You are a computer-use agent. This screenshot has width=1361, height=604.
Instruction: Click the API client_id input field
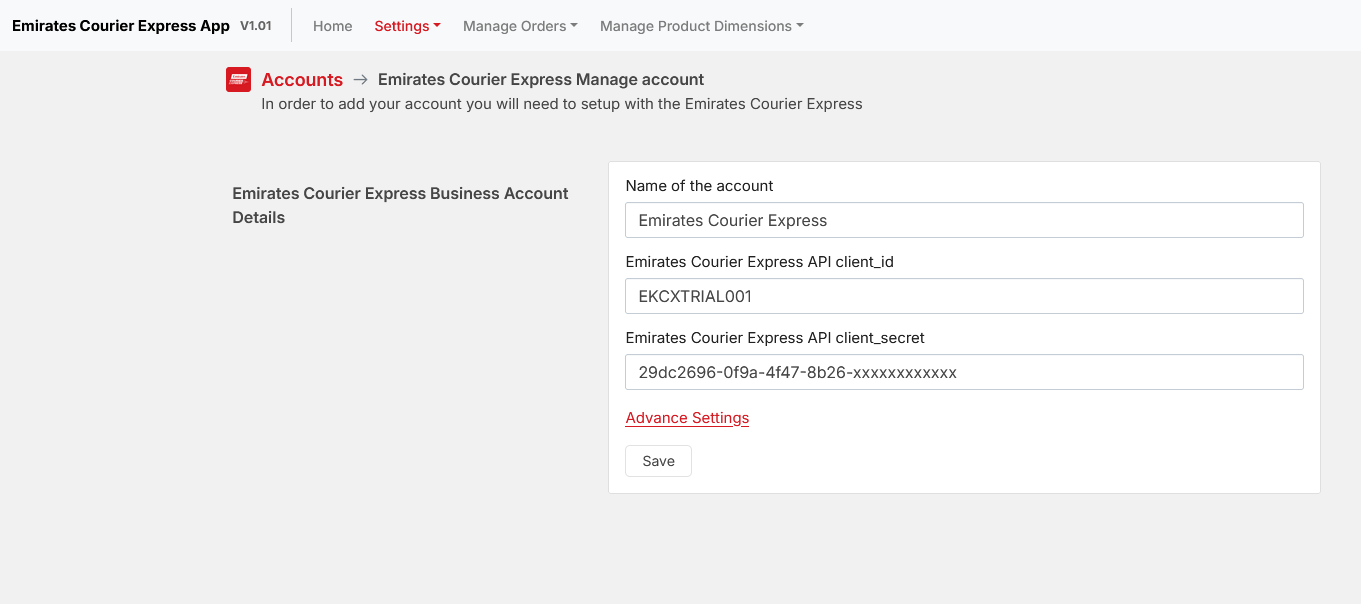pos(964,296)
